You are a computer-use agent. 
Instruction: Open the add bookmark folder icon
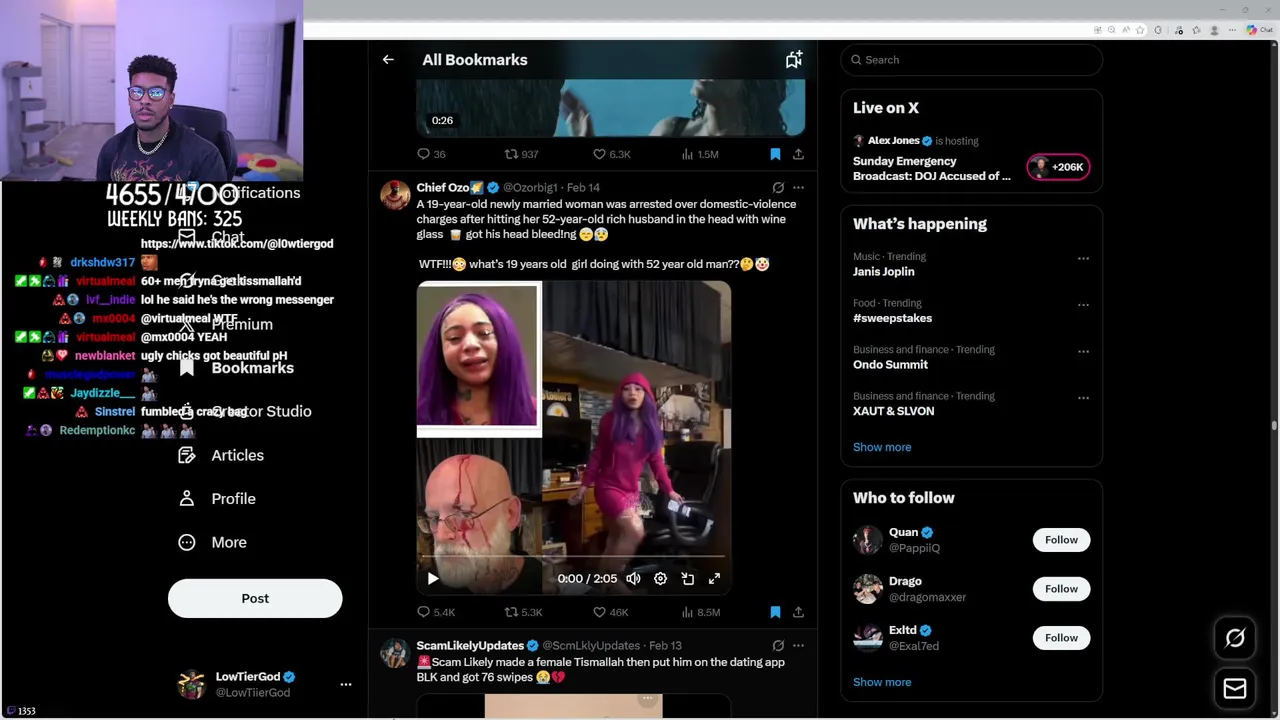coord(794,60)
